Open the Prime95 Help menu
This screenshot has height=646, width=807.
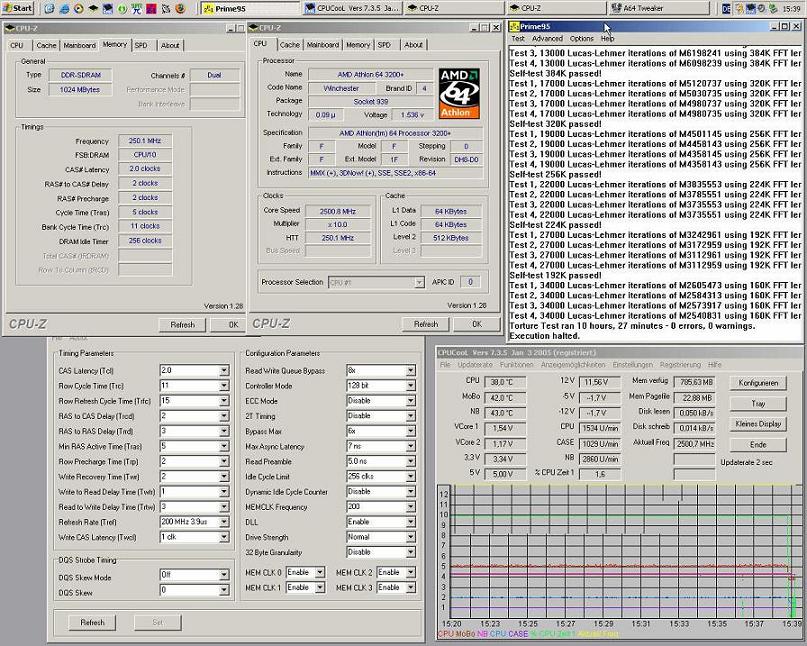pos(607,39)
